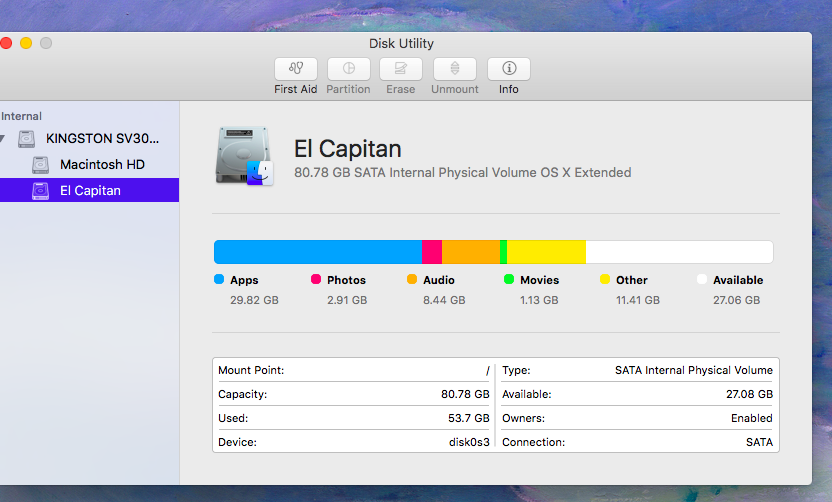Collapse the KINGSTON SV30 disk tree
This screenshot has width=832, height=502.
click(x=3, y=139)
